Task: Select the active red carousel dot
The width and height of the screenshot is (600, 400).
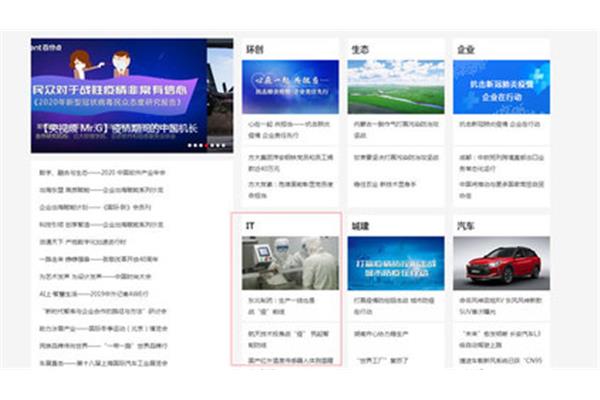Action: tap(207, 145)
